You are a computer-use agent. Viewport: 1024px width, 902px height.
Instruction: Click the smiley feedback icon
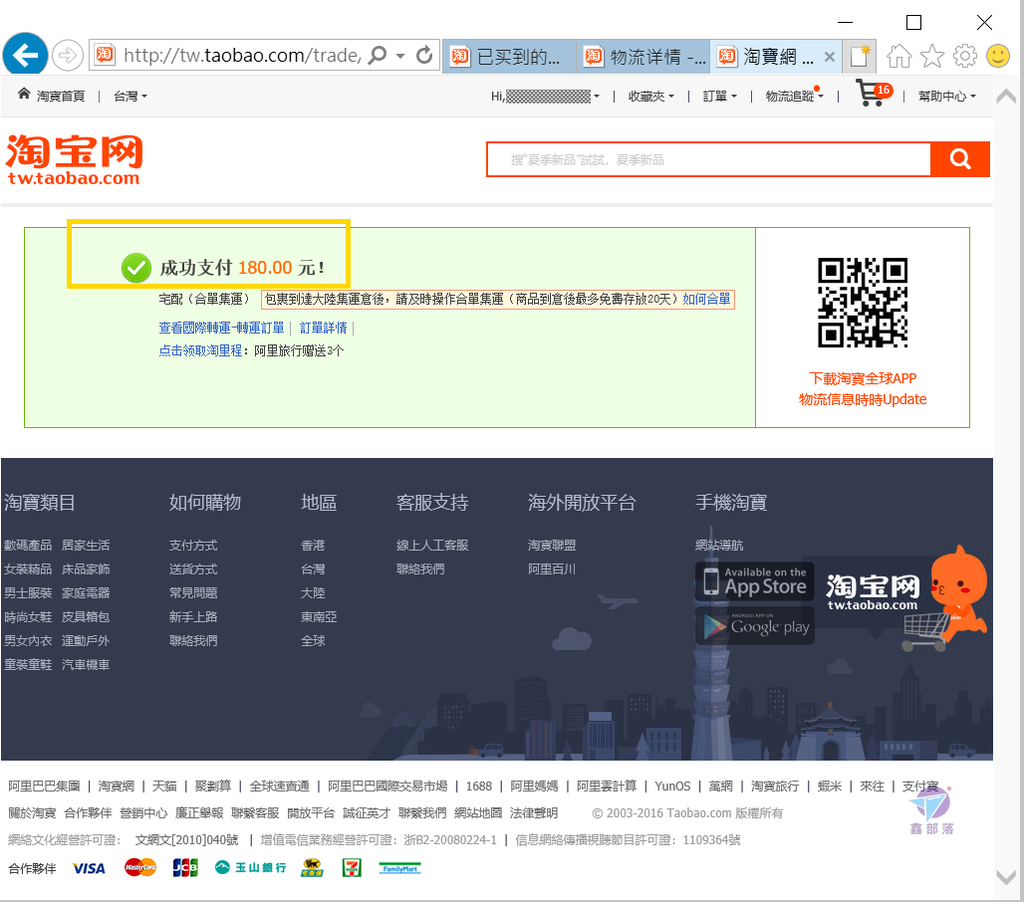(x=998, y=56)
